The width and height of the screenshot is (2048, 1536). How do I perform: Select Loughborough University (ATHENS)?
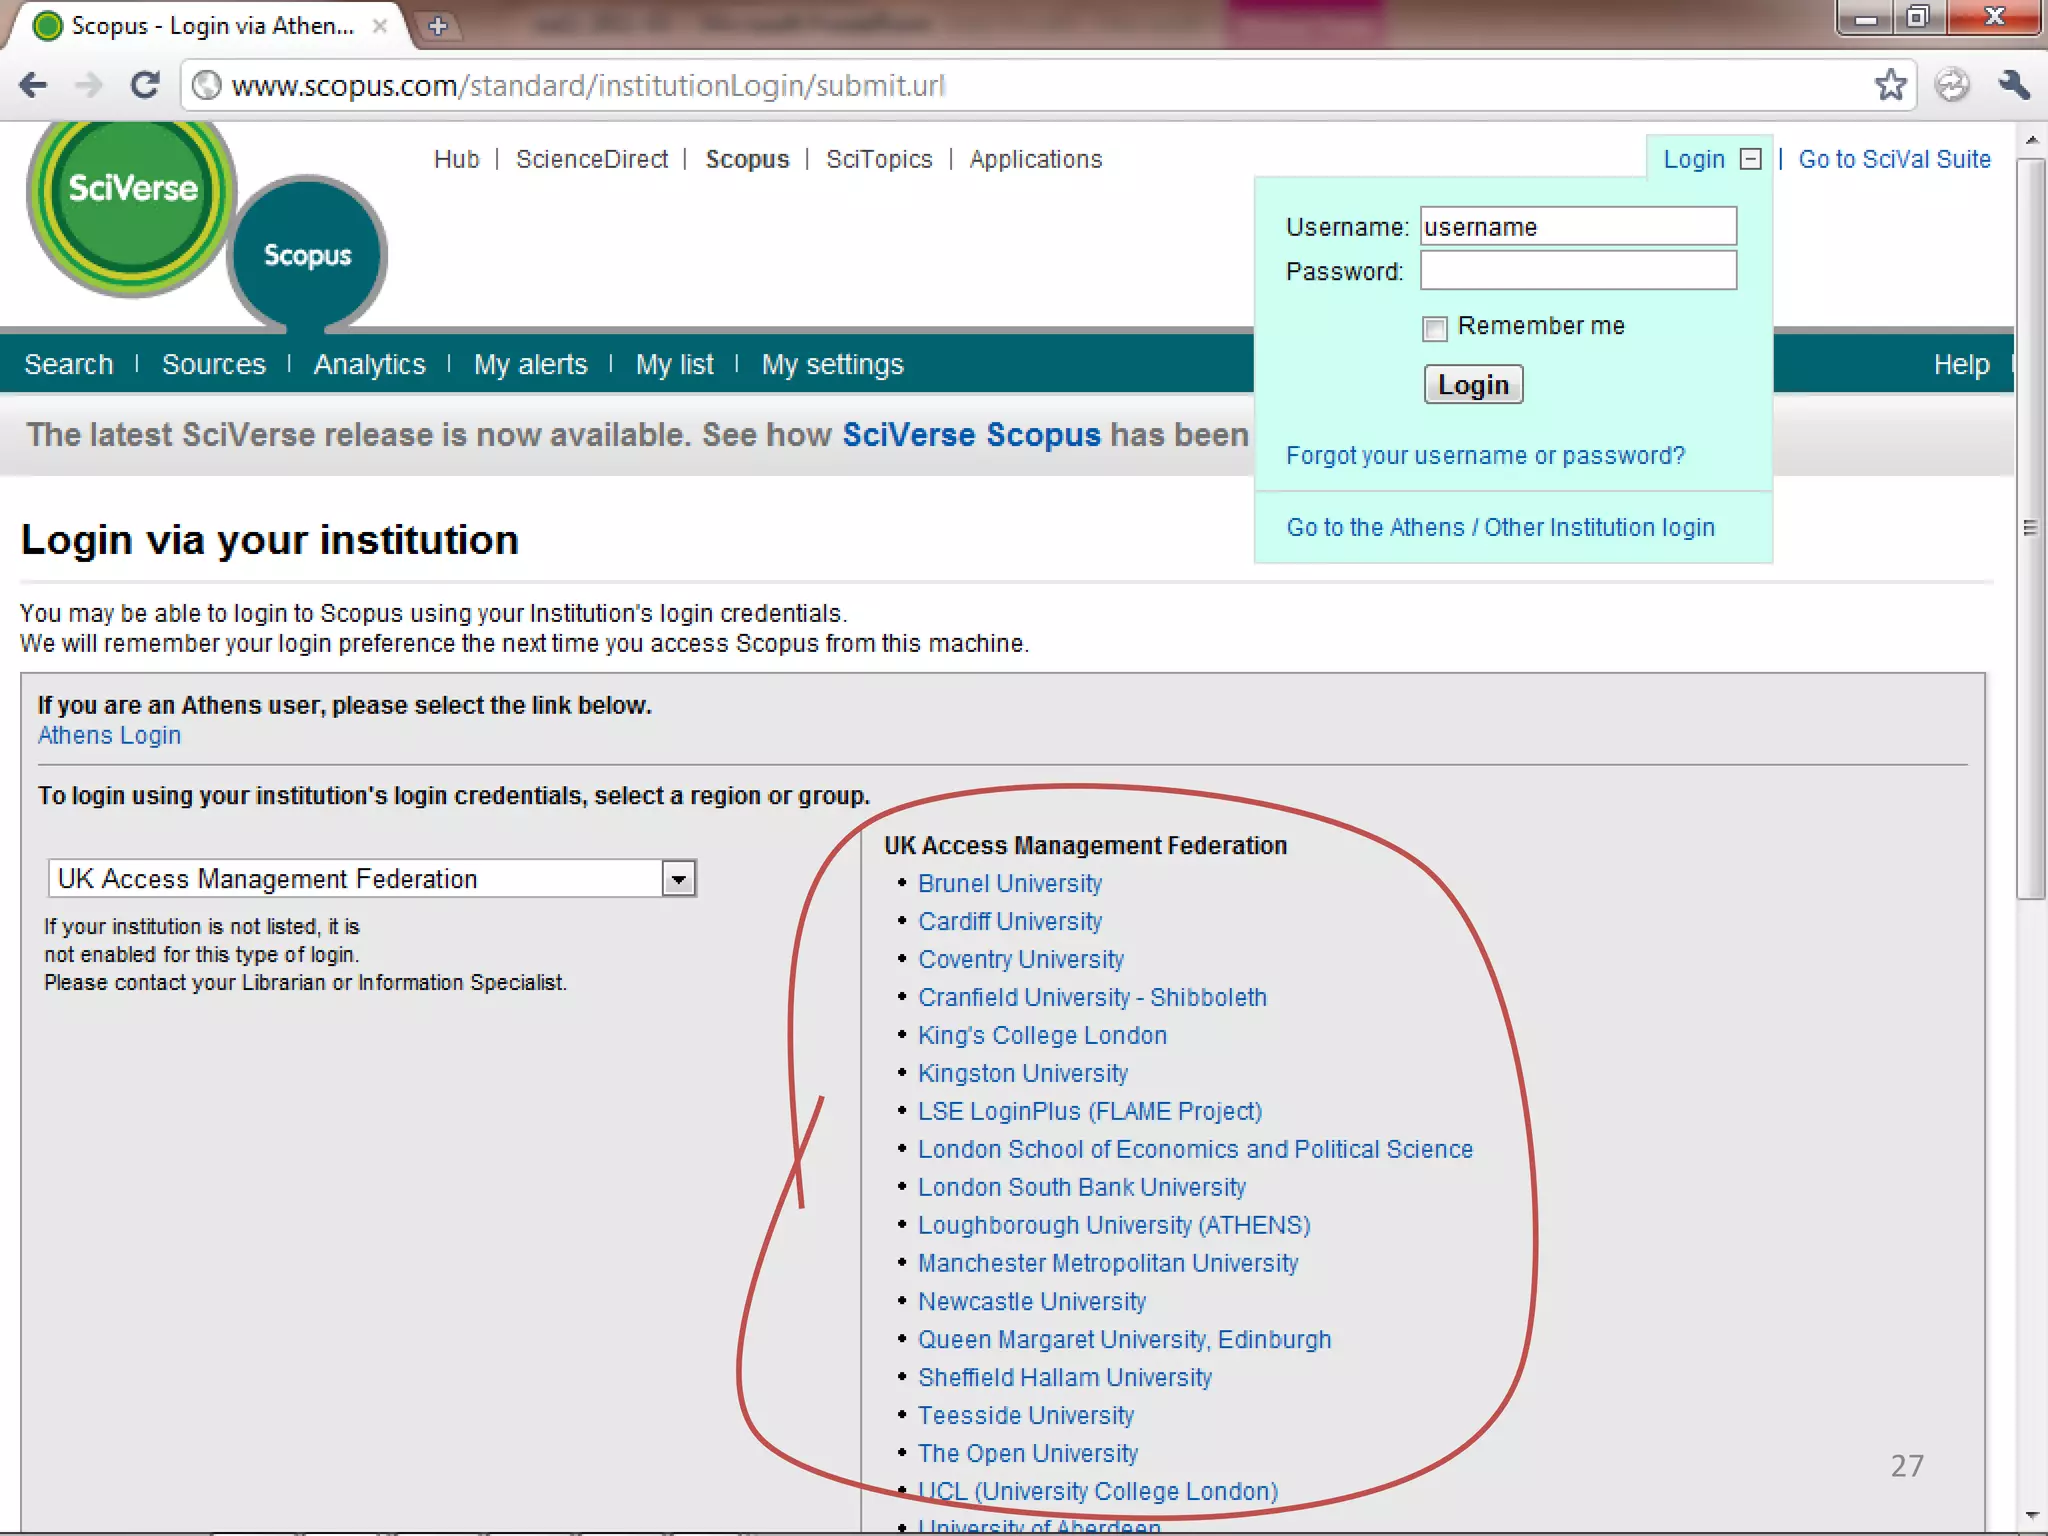click(1114, 1225)
